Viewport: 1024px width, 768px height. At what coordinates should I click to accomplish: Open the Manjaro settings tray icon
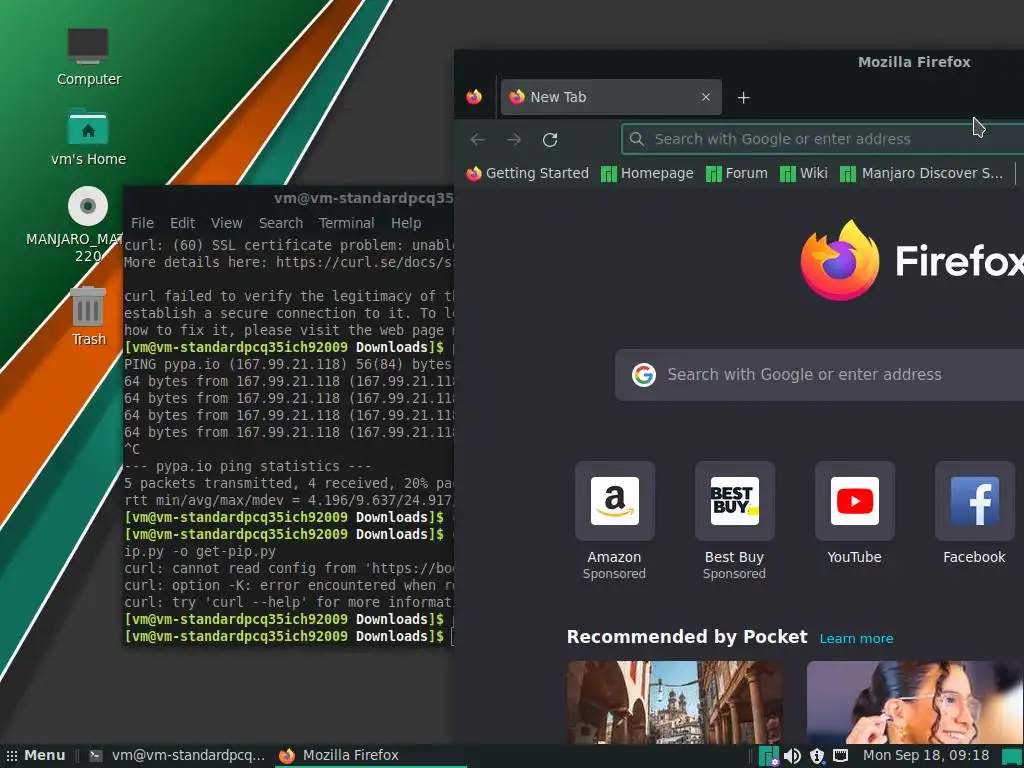click(x=769, y=756)
